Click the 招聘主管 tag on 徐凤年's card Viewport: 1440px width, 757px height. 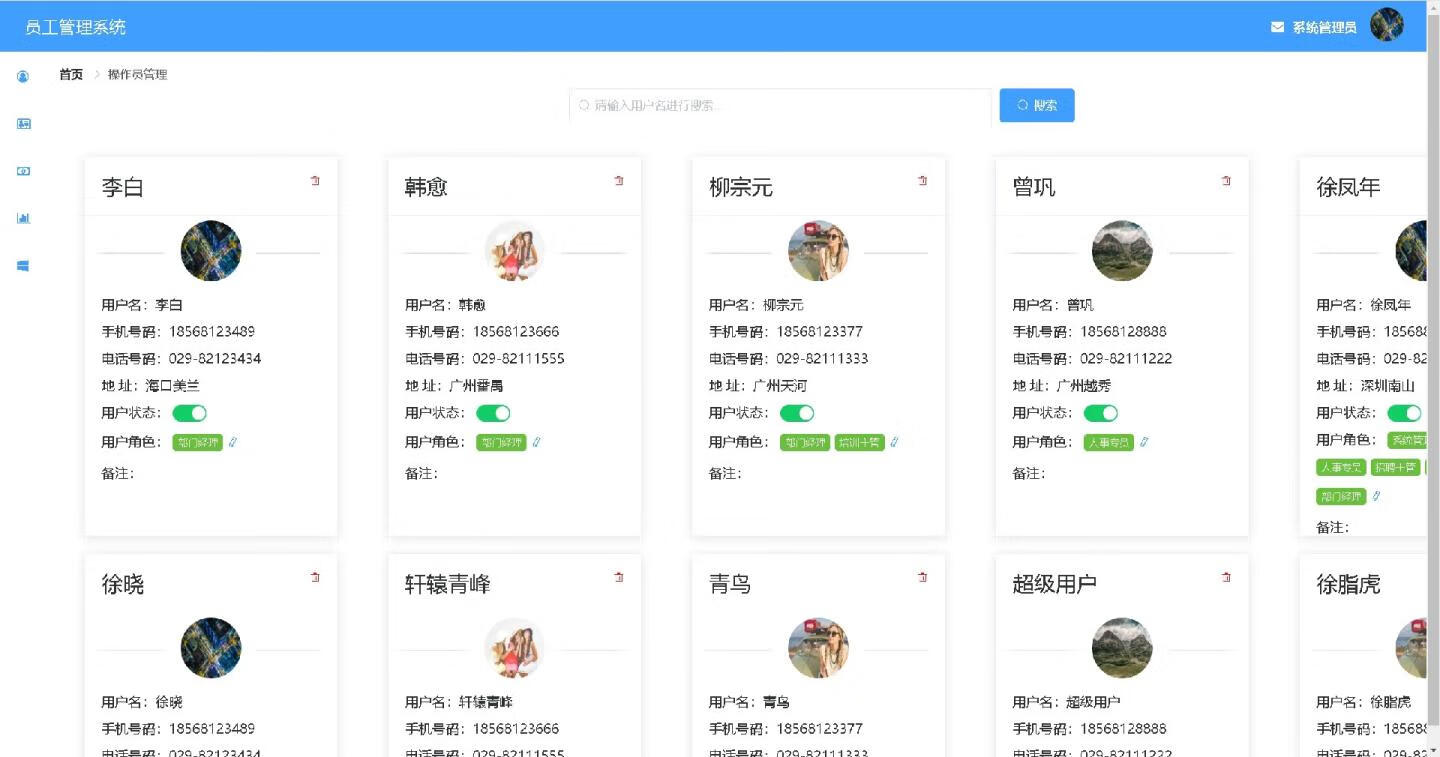click(x=1395, y=467)
